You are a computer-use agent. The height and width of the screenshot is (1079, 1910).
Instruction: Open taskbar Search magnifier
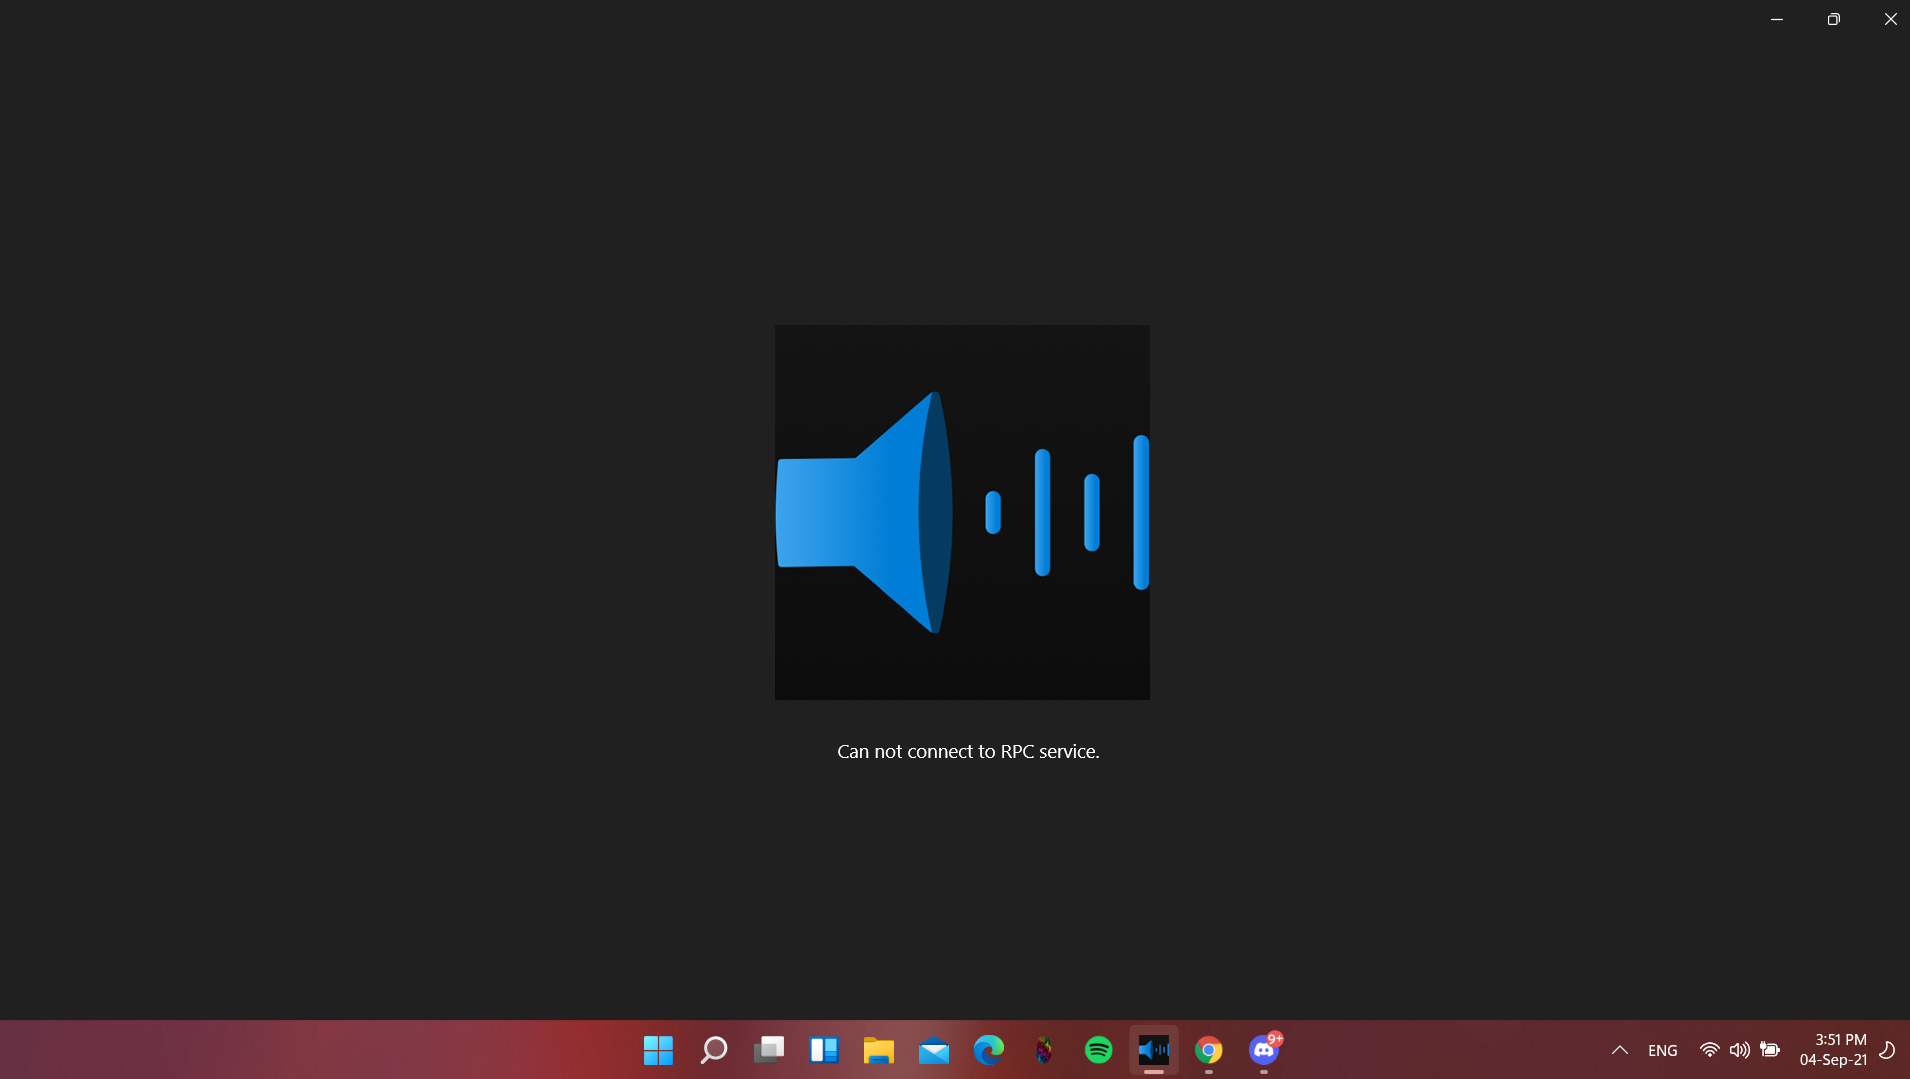(x=713, y=1050)
